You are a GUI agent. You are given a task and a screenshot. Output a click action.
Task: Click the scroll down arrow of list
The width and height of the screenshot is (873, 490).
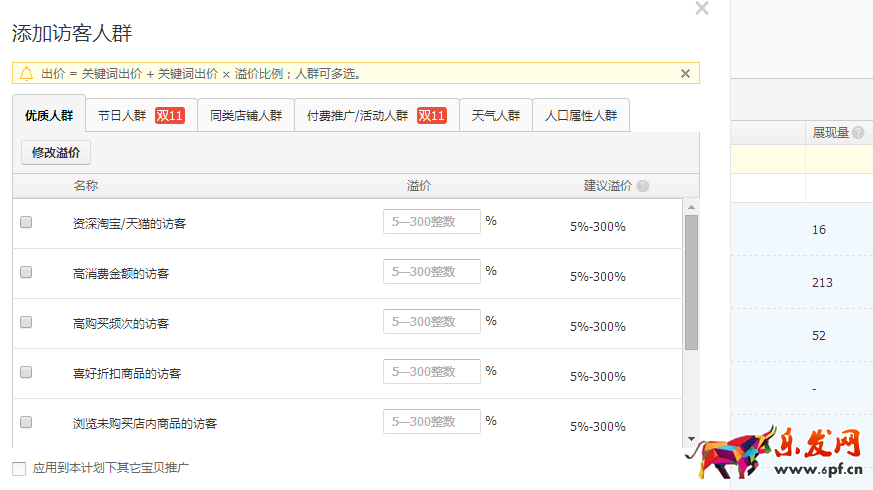click(691, 439)
